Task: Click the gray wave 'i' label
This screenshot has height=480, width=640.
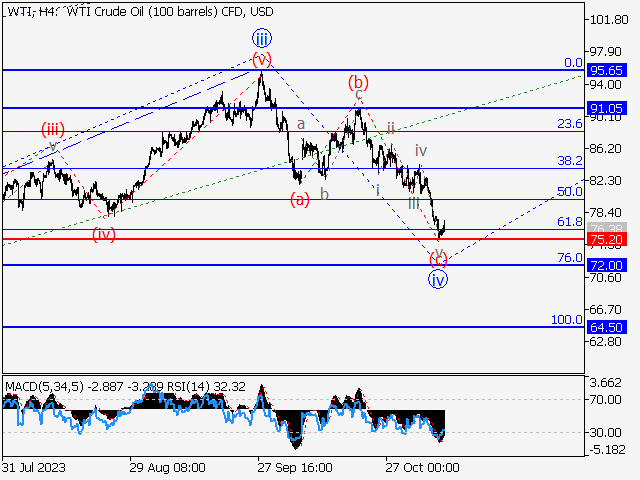Action: coord(378,189)
